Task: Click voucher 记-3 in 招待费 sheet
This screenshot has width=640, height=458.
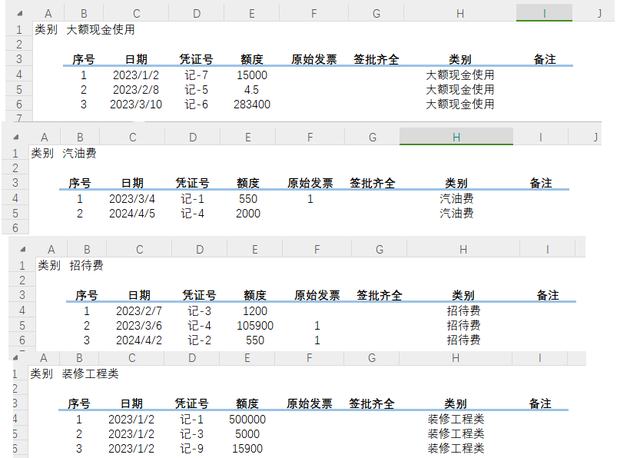Action: click(x=199, y=311)
